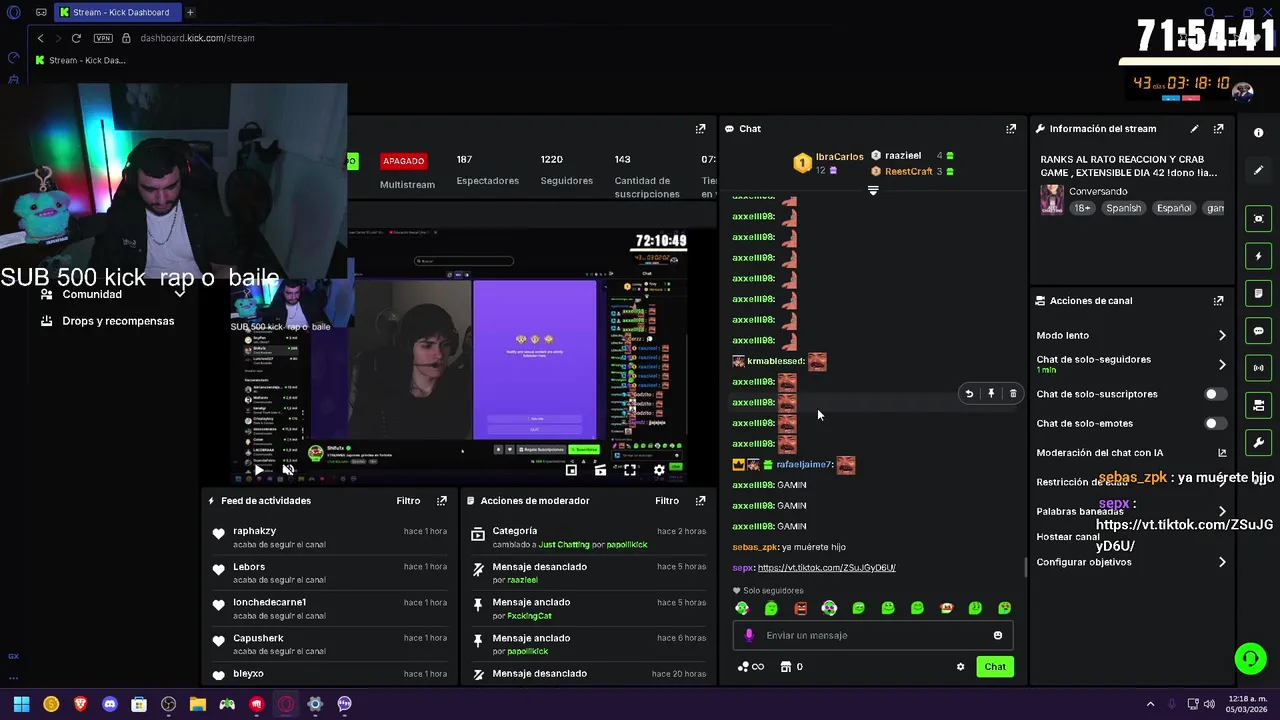Screen dimensions: 1280x720
Task: Click the hovered message's reply arrow icon
Action: 969,394
